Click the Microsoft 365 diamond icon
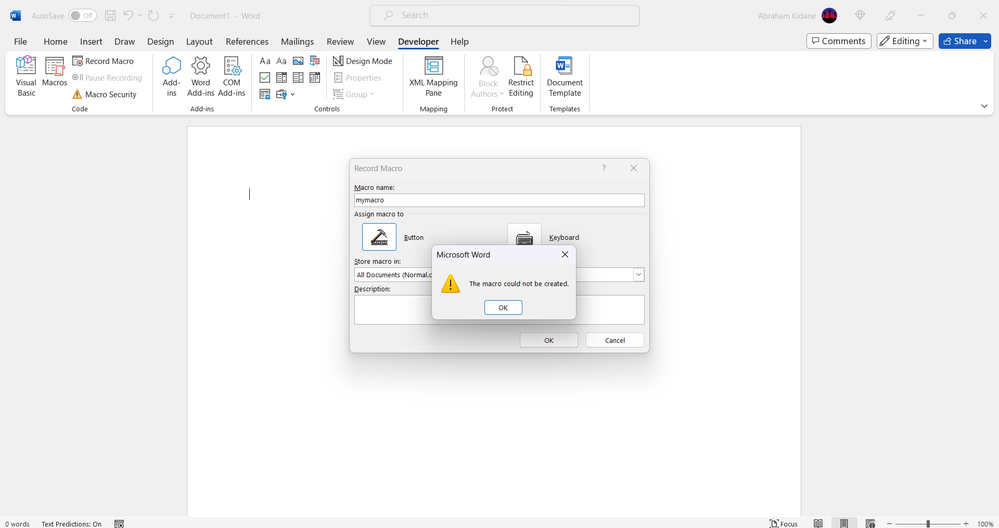Viewport: 999px width, 528px height. 860,15
